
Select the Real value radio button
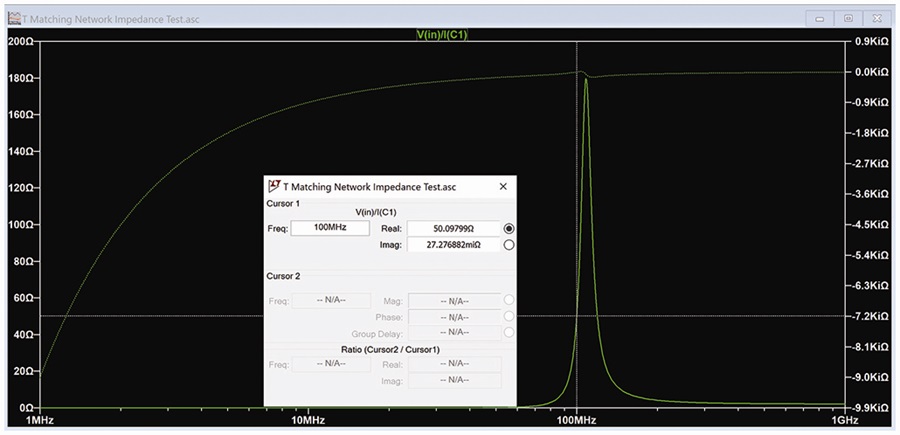coord(509,228)
